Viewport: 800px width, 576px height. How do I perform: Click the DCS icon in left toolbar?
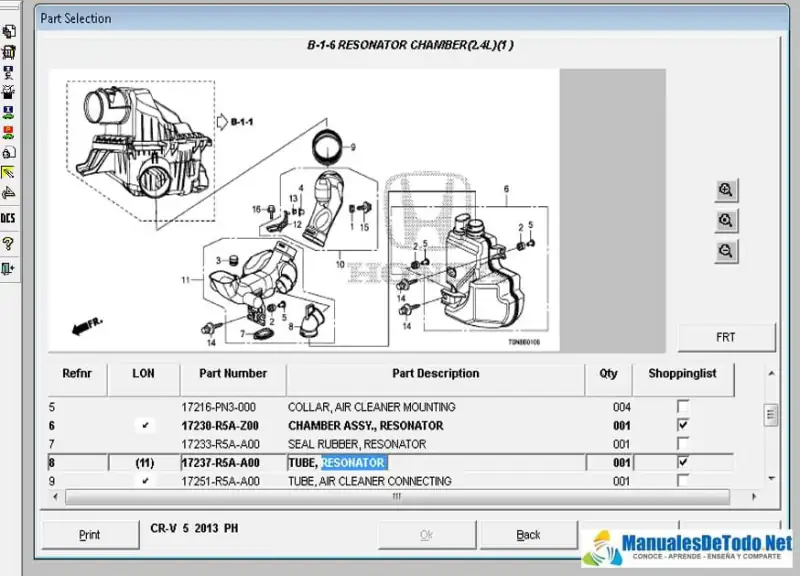8,217
